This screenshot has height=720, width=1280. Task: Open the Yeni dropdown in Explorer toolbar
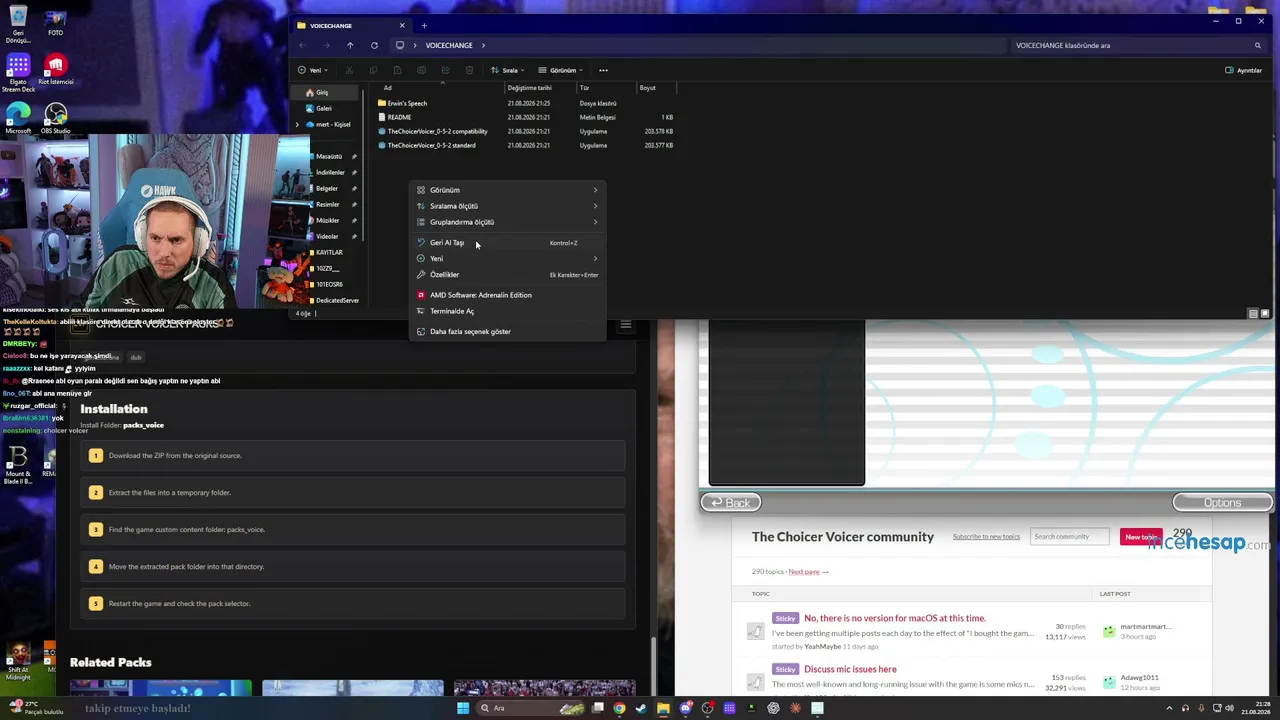313,70
